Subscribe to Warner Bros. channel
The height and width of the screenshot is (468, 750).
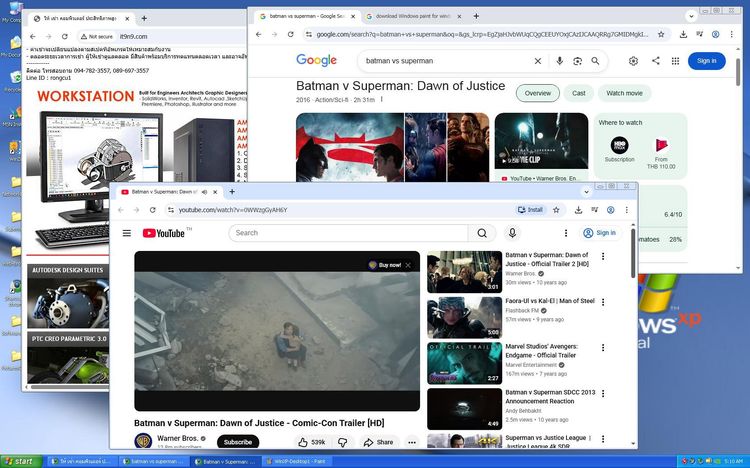point(238,442)
